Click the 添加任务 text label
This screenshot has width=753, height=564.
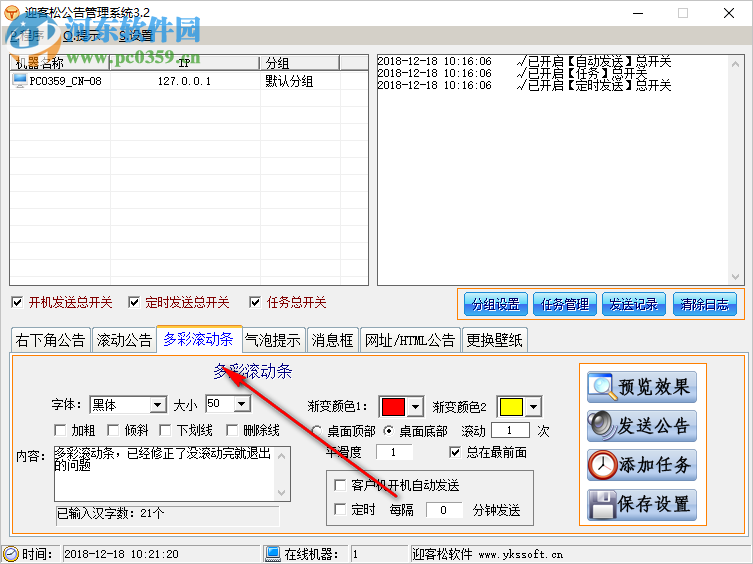pos(654,465)
